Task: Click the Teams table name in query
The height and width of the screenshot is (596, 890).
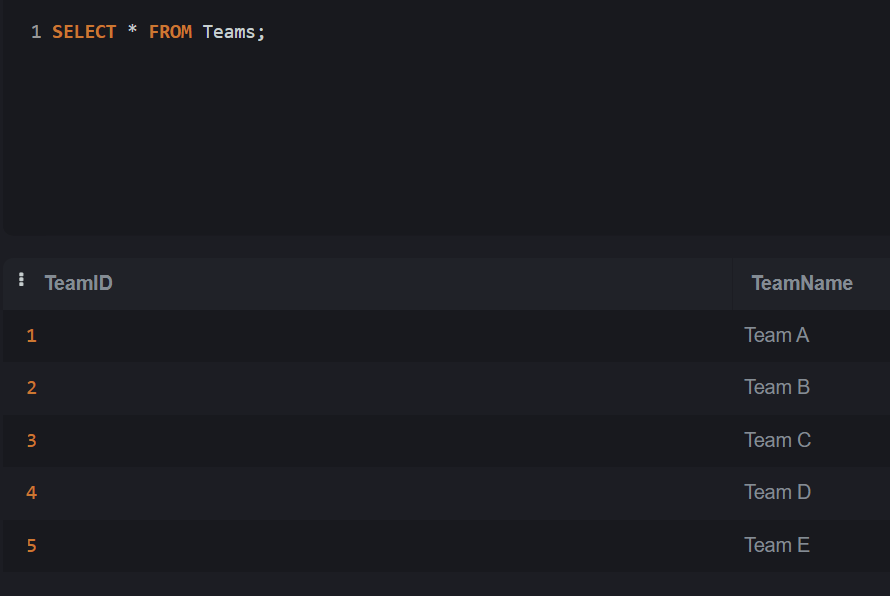Action: pyautogui.click(x=229, y=32)
